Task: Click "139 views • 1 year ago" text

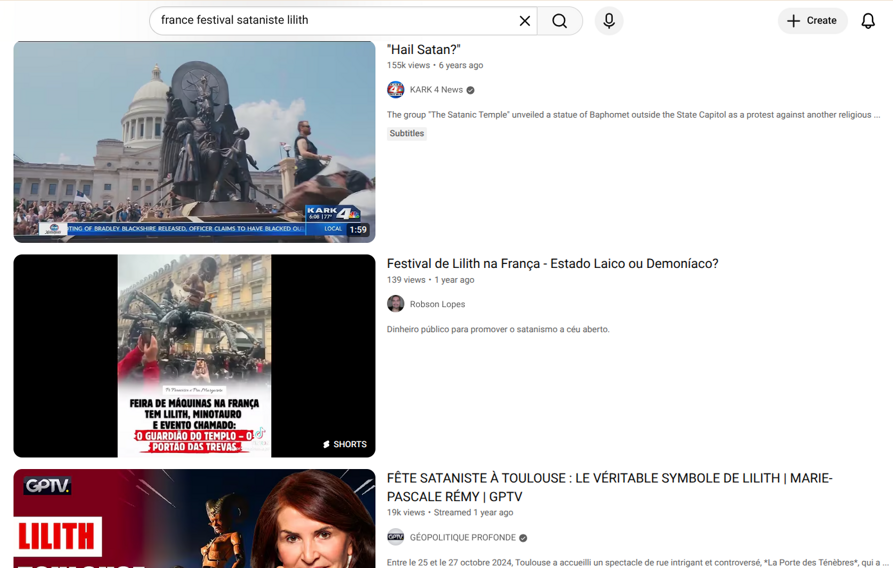Action: click(431, 280)
